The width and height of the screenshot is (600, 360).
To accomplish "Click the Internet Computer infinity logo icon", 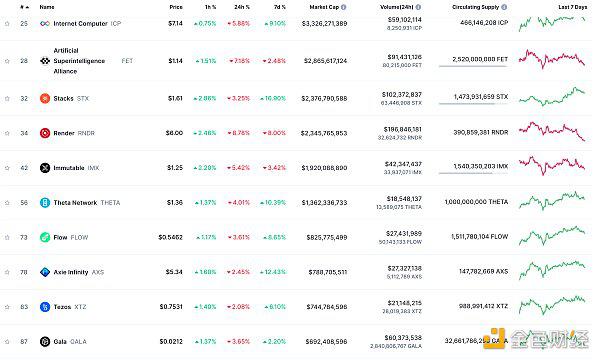I will tap(45, 24).
